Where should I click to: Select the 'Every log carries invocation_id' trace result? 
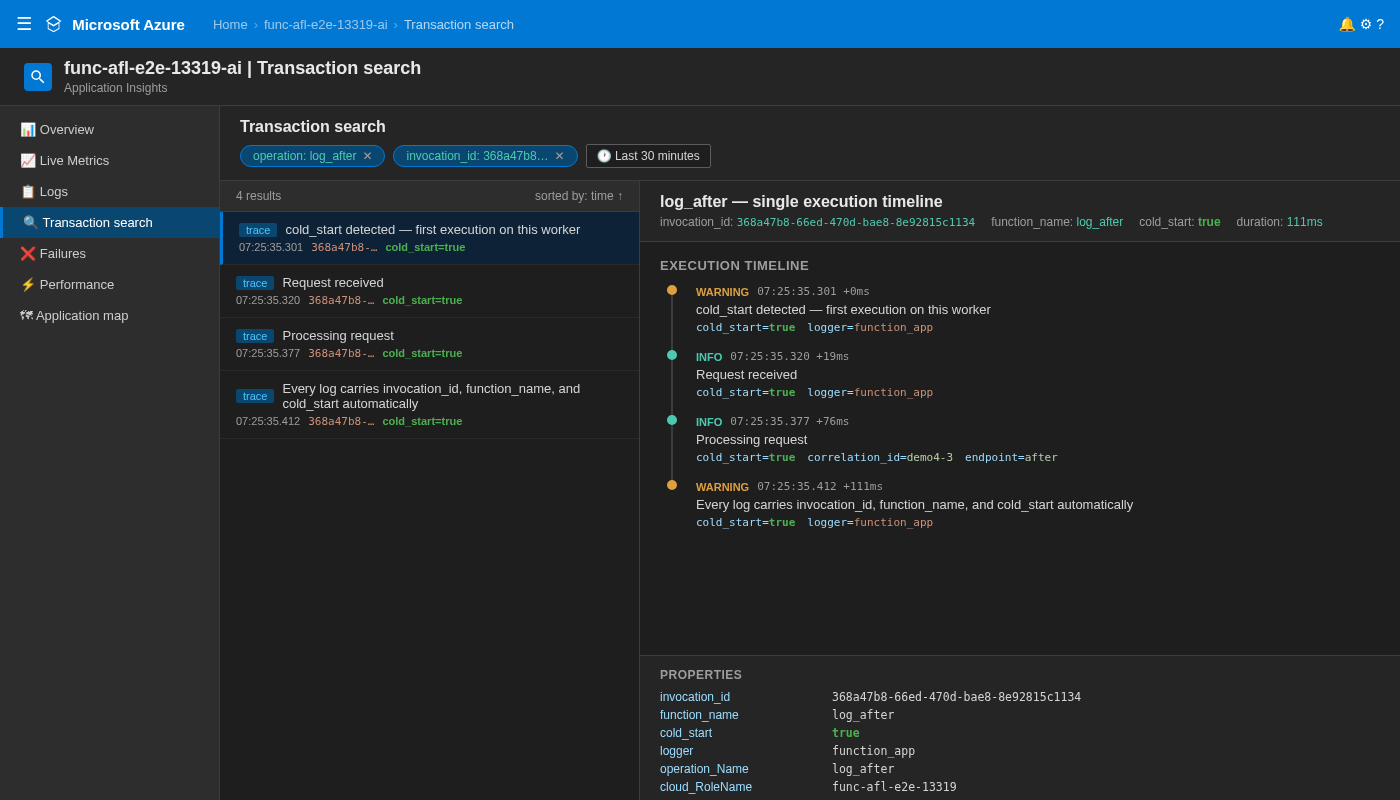point(430,404)
